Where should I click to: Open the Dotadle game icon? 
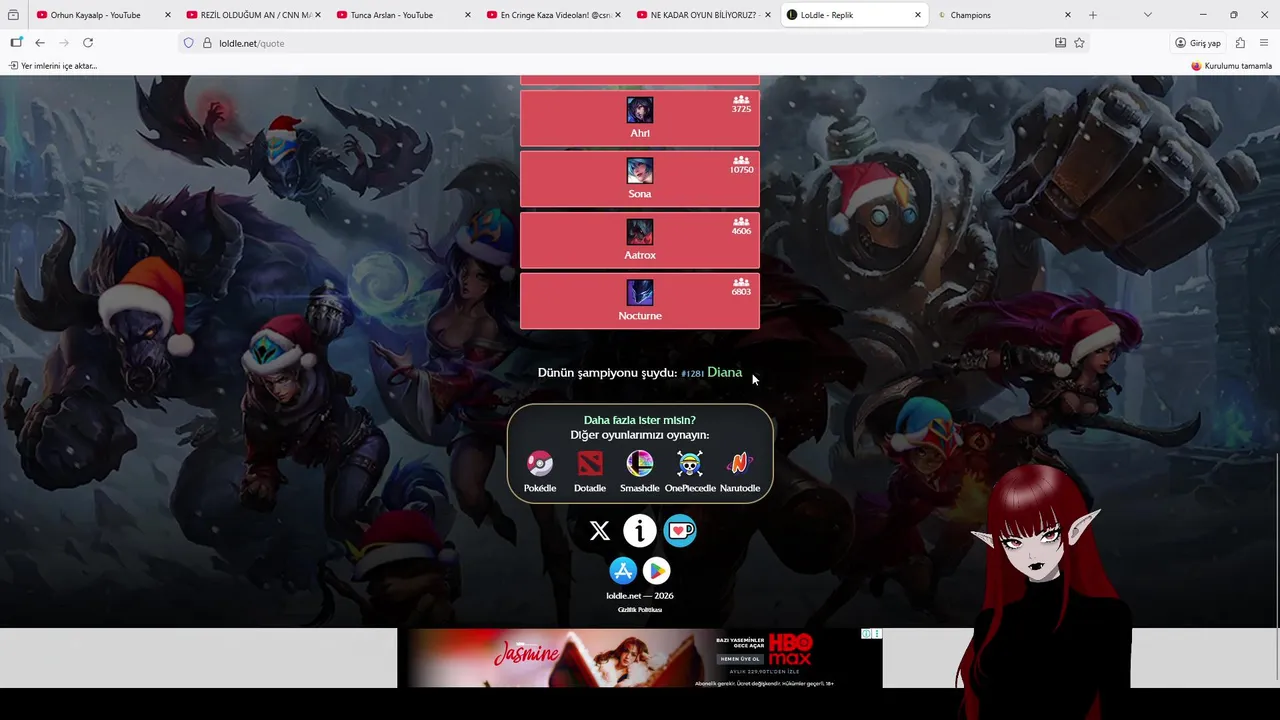click(590, 464)
